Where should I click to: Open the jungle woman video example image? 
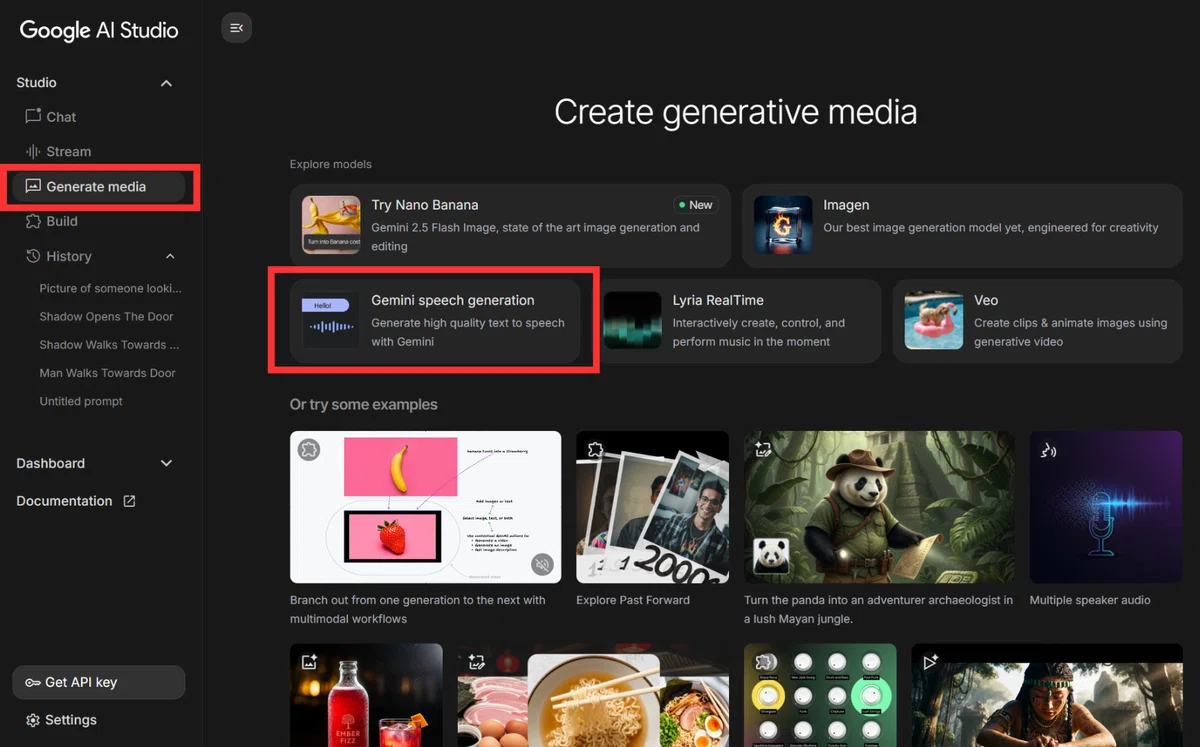[x=1047, y=695]
